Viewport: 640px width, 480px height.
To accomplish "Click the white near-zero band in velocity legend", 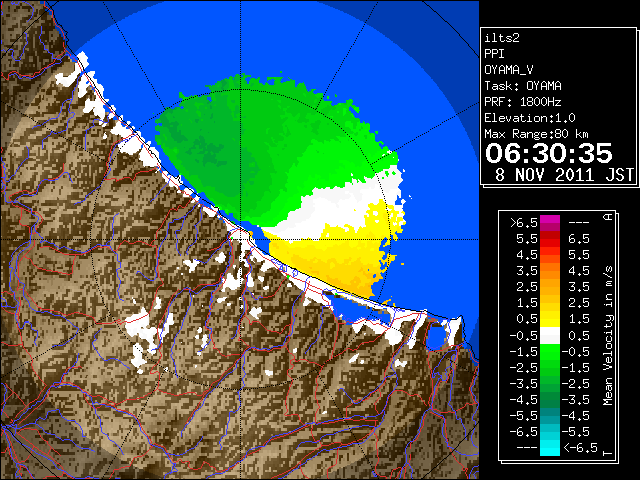I will [x=550, y=336].
